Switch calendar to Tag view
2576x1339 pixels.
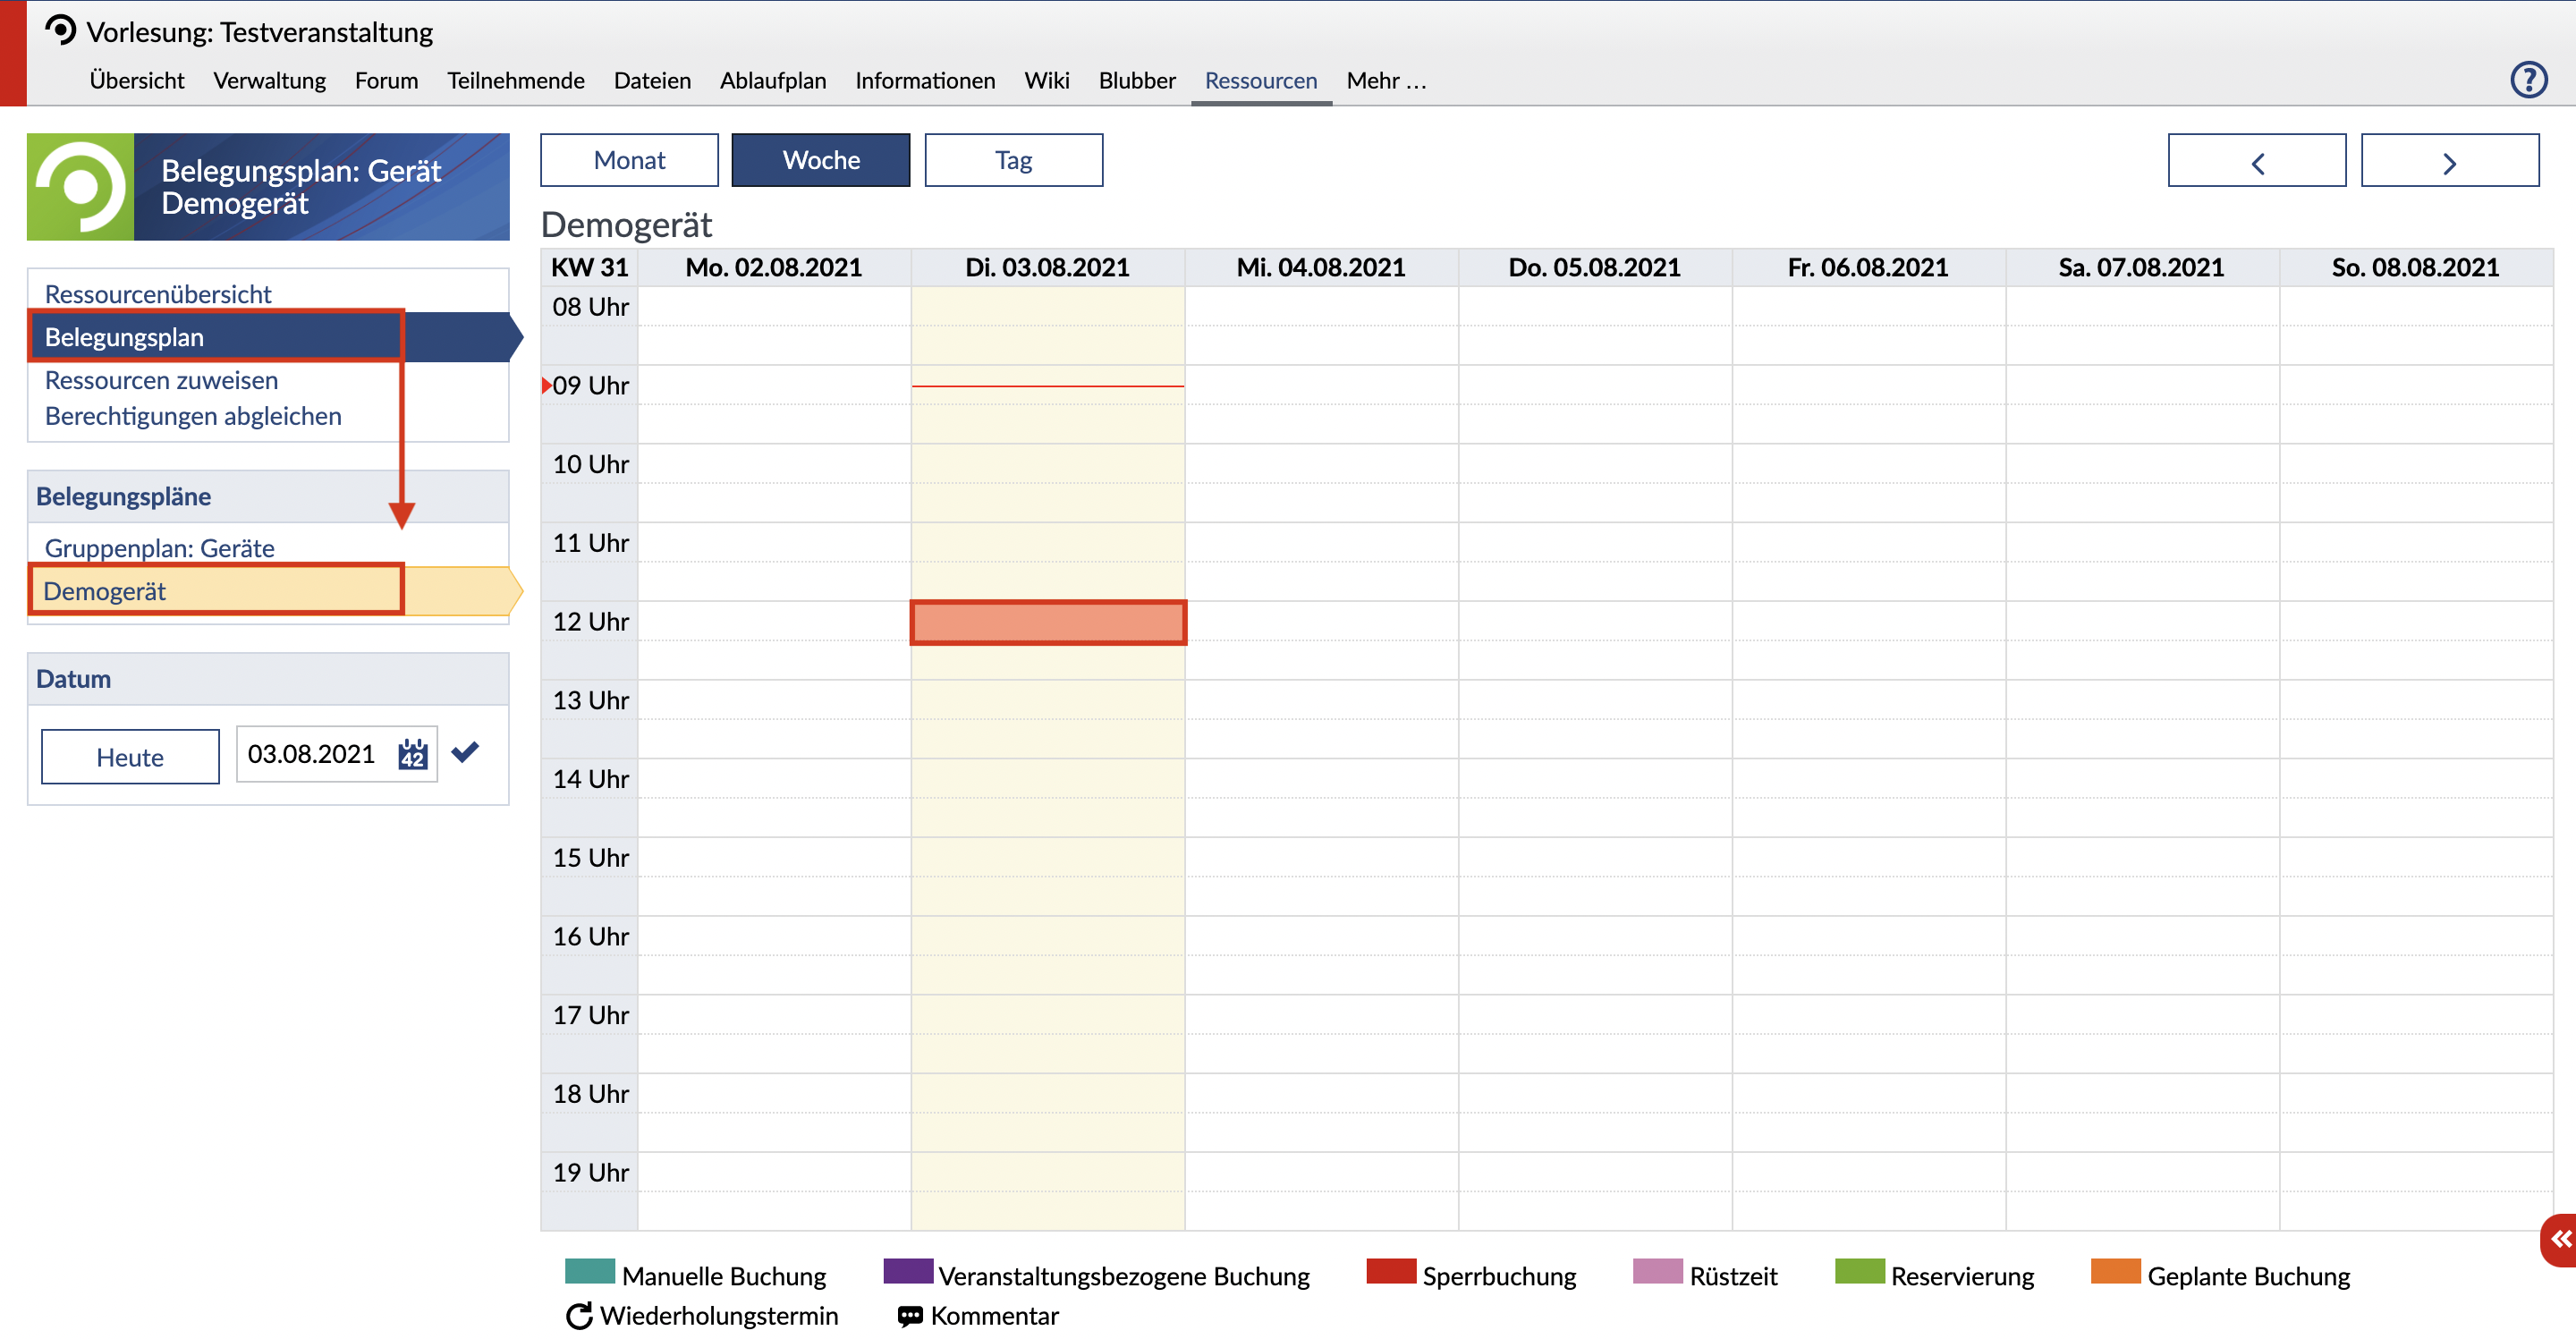(x=1013, y=160)
